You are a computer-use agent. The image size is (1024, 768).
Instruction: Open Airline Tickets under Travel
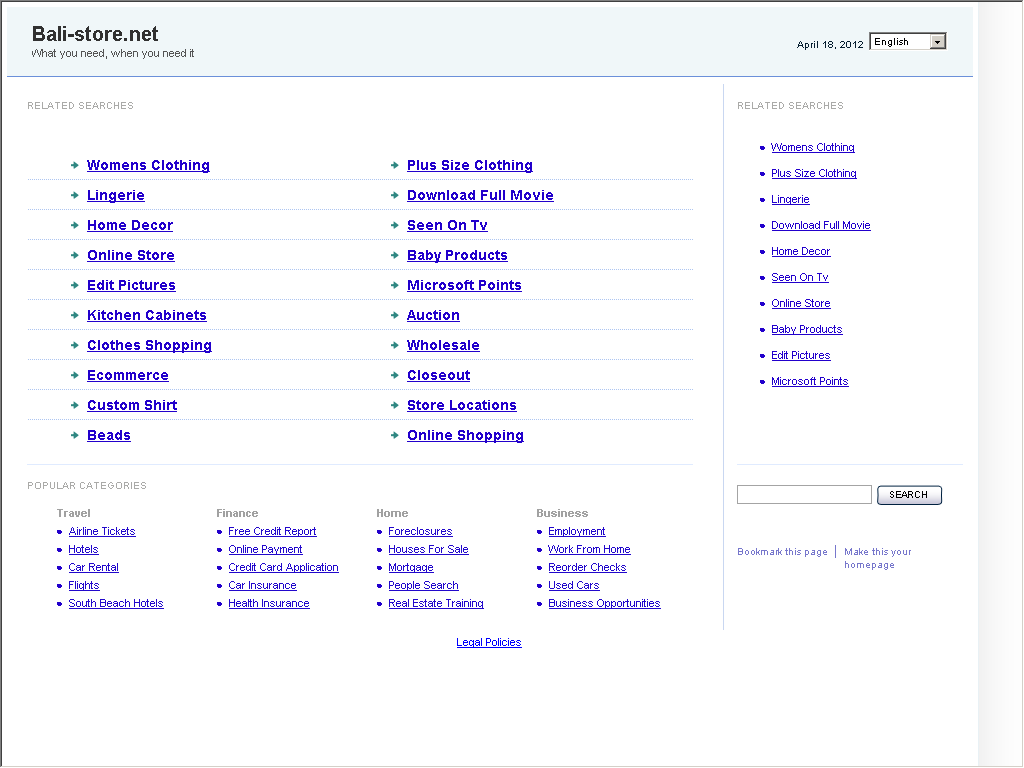pos(102,532)
